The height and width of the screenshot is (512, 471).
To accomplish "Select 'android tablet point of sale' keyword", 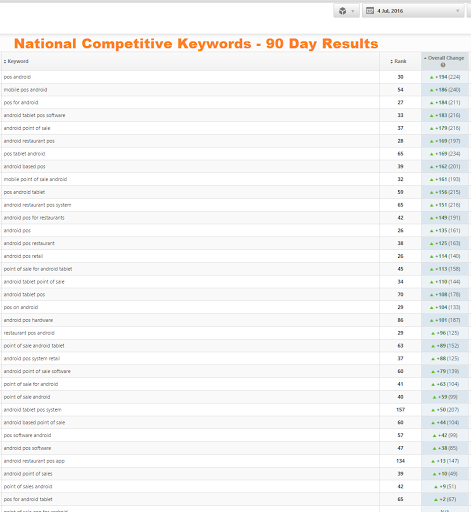I will [x=34, y=282].
